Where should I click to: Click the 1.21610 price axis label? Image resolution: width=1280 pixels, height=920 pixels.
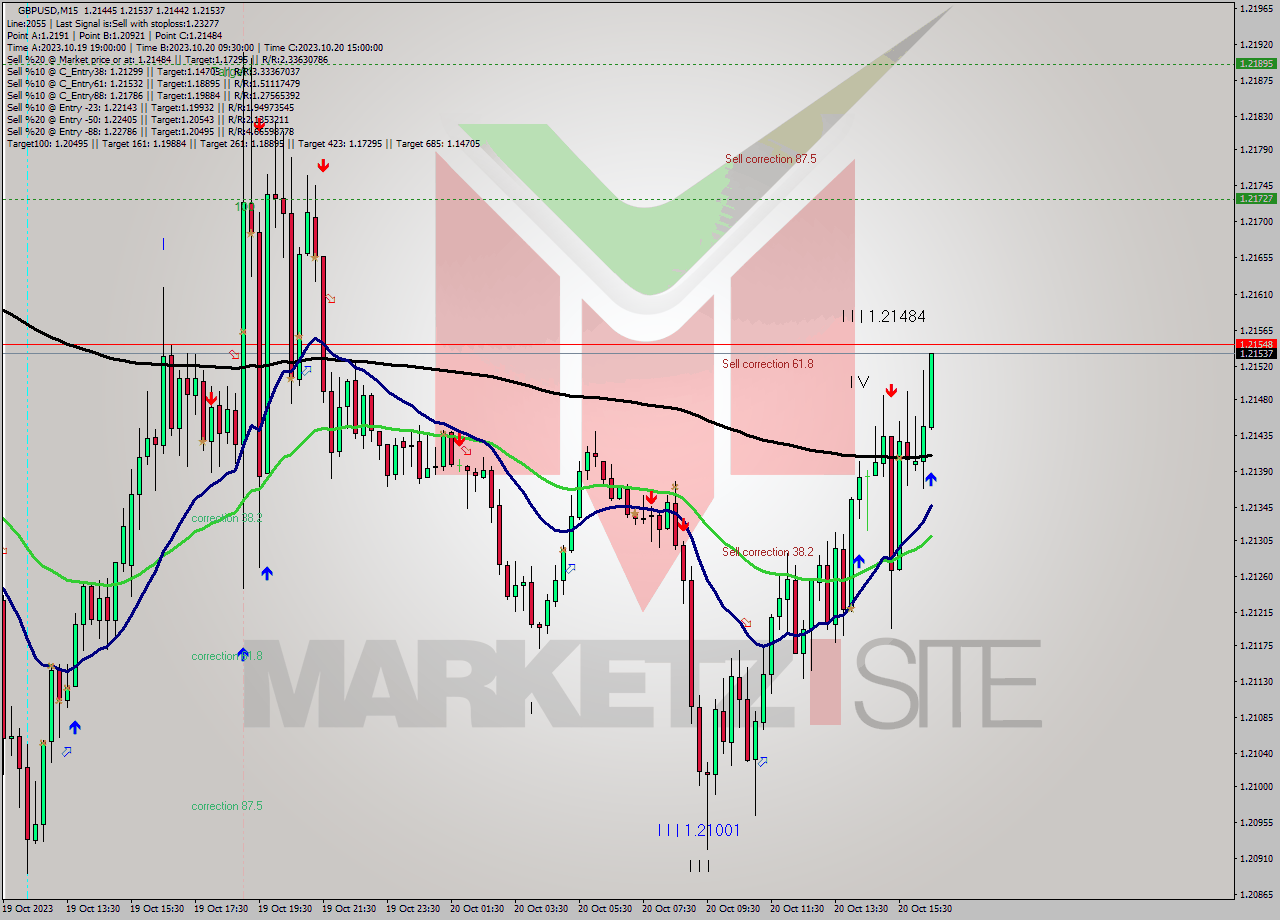pos(1256,294)
